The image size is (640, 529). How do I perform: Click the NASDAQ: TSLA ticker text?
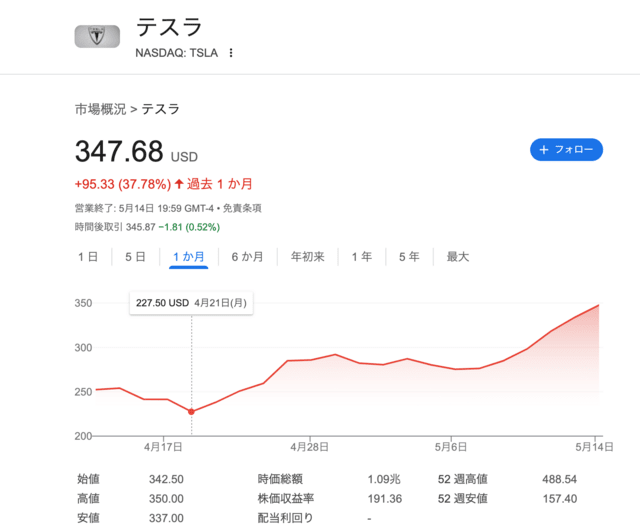(x=177, y=53)
